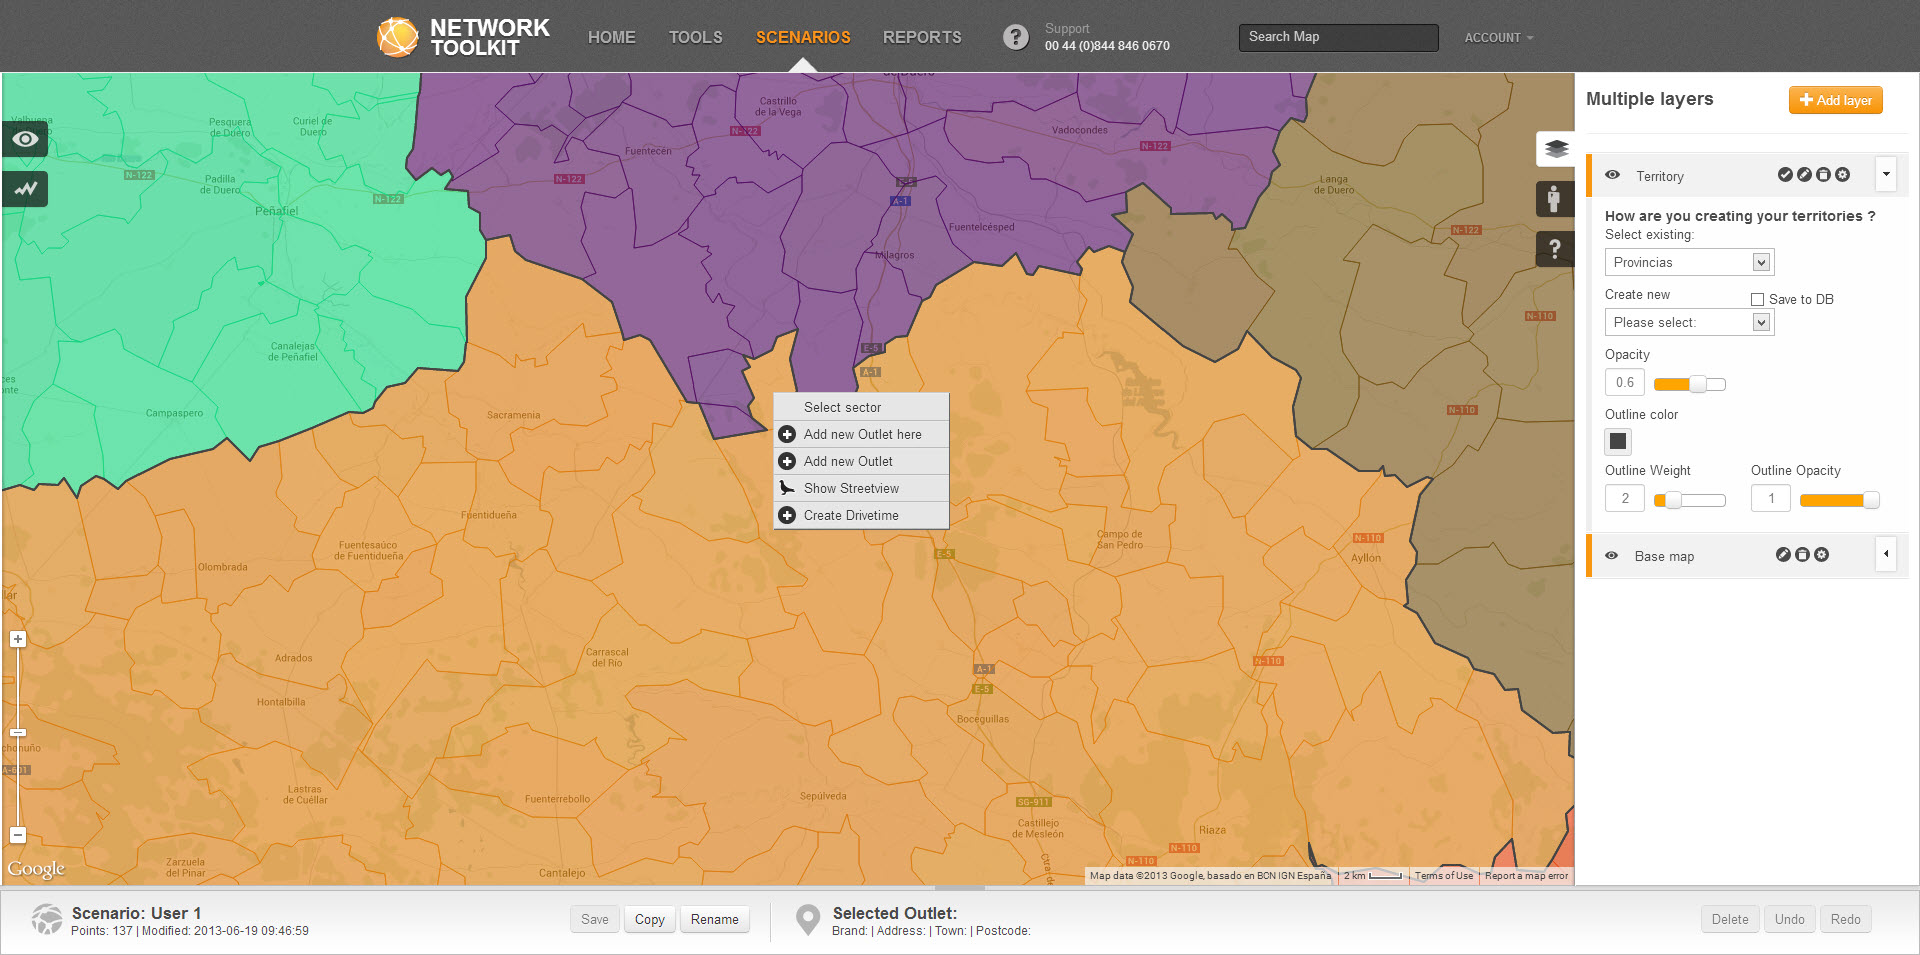
Task: Open the Provincias select existing dropdown
Action: [x=1689, y=262]
